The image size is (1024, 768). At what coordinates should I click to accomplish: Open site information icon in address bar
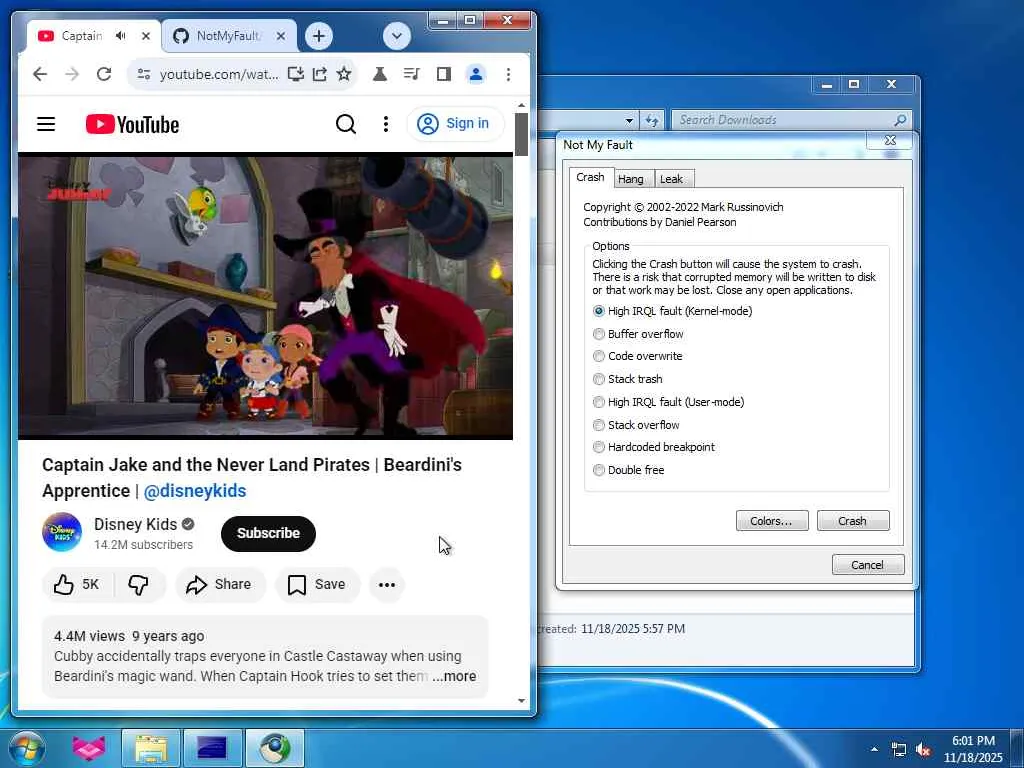click(144, 74)
